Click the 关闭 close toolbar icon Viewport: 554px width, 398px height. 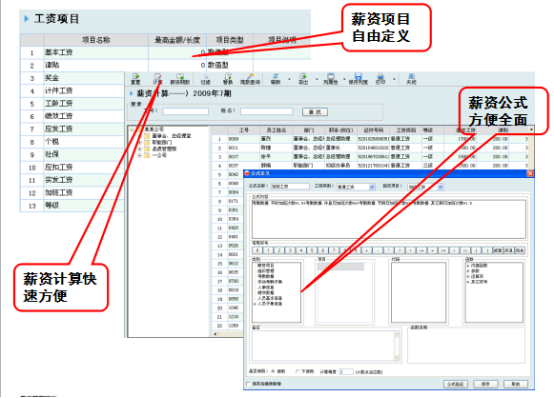pyautogui.click(x=411, y=78)
